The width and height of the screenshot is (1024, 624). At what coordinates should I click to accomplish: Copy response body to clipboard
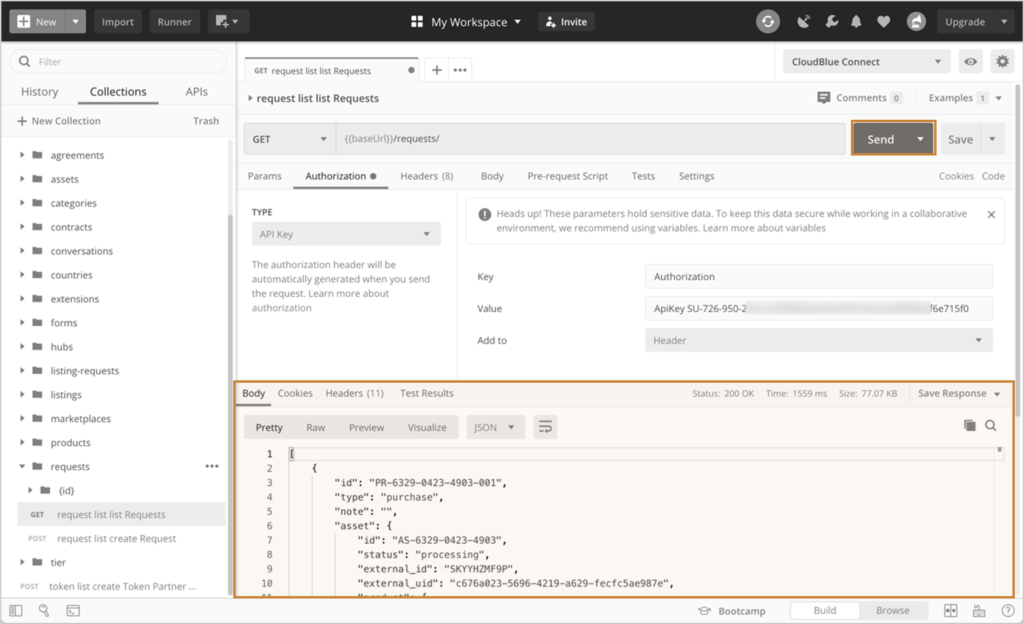click(x=970, y=426)
